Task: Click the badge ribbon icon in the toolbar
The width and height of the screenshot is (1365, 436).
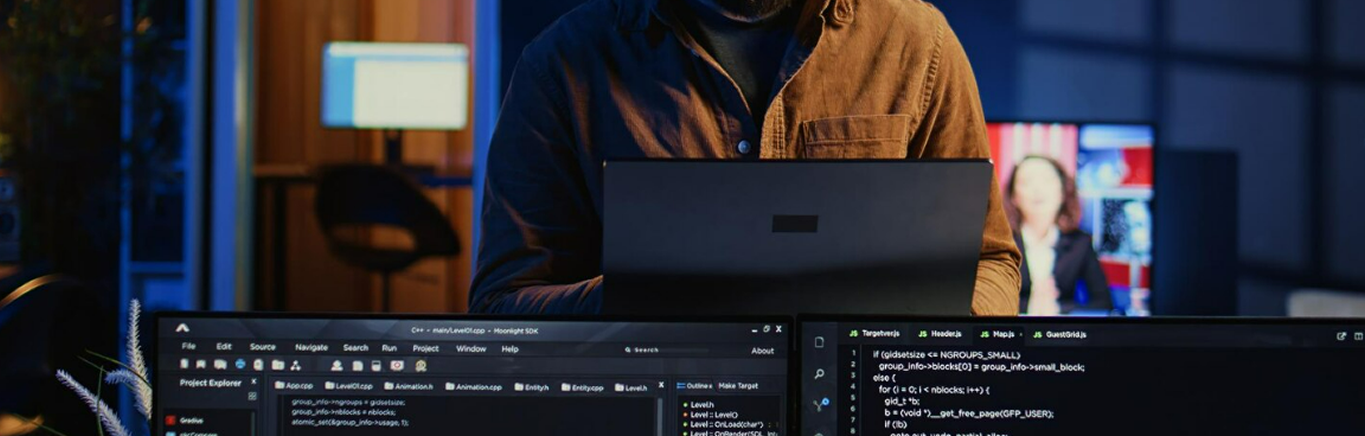Action: pyautogui.click(x=421, y=366)
